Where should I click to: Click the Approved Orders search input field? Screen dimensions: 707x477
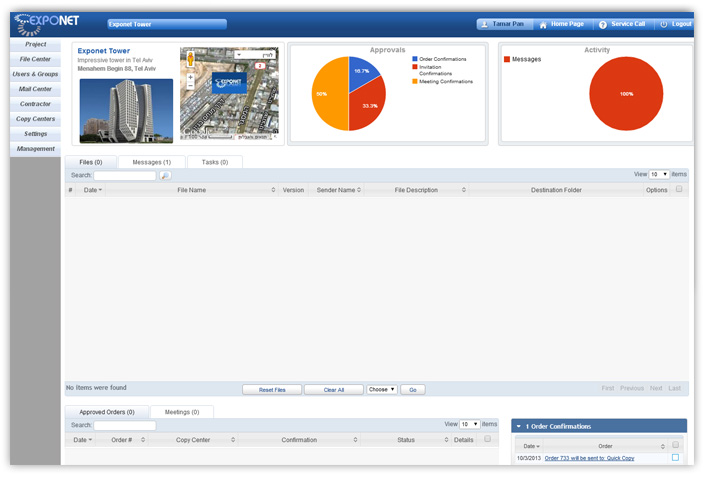(125, 425)
